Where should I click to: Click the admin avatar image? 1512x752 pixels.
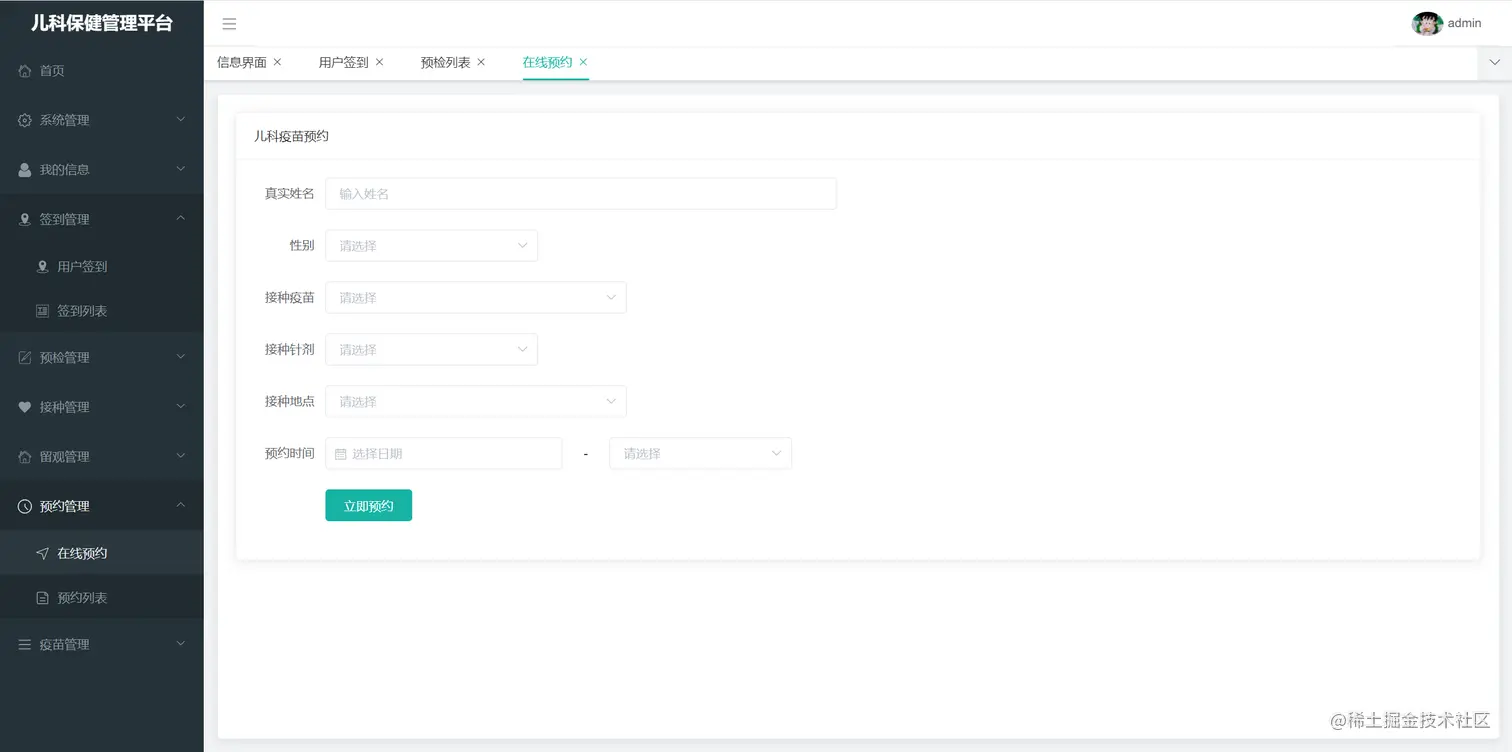[x=1426, y=23]
